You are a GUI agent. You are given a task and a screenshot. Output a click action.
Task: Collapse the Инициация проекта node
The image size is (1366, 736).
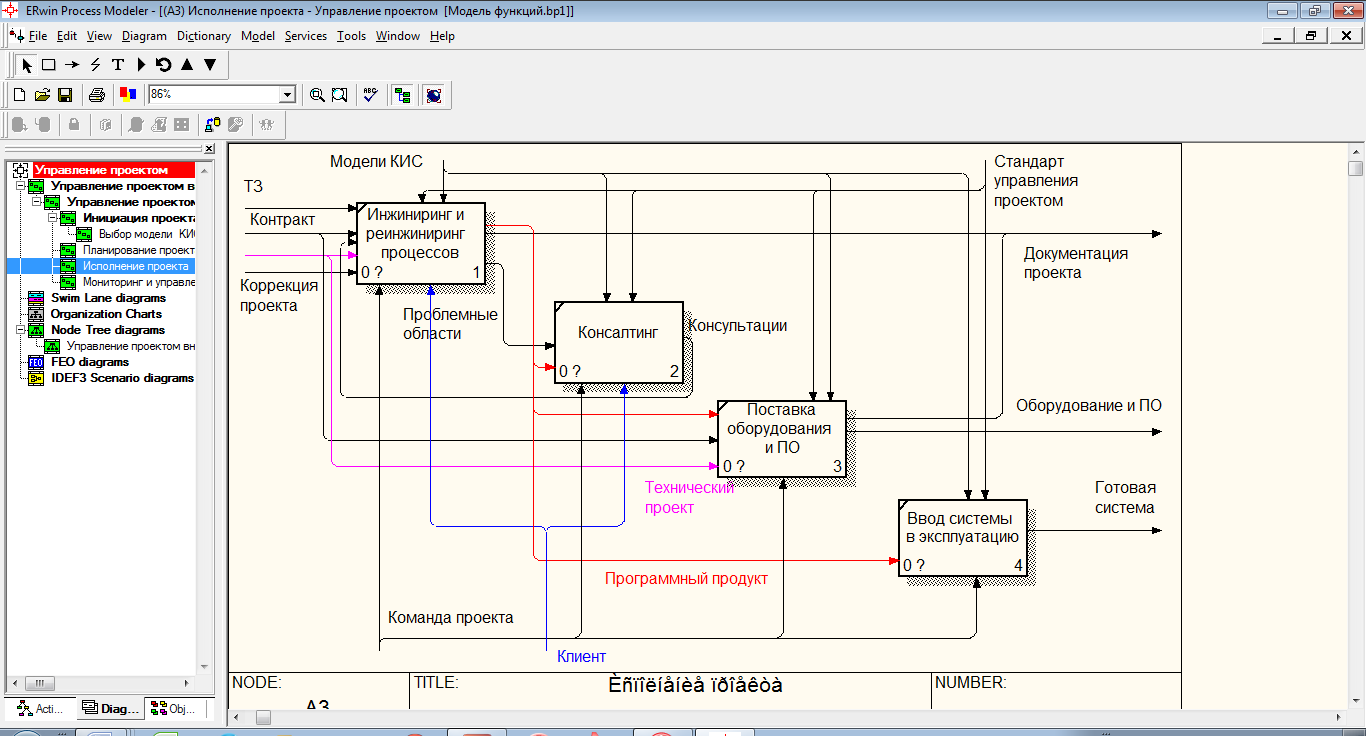[x=53, y=218]
